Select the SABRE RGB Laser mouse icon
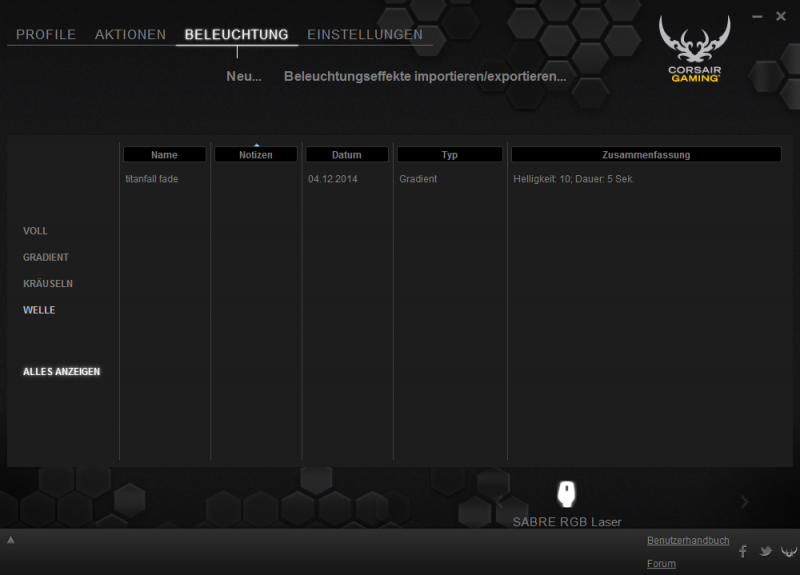 point(566,494)
